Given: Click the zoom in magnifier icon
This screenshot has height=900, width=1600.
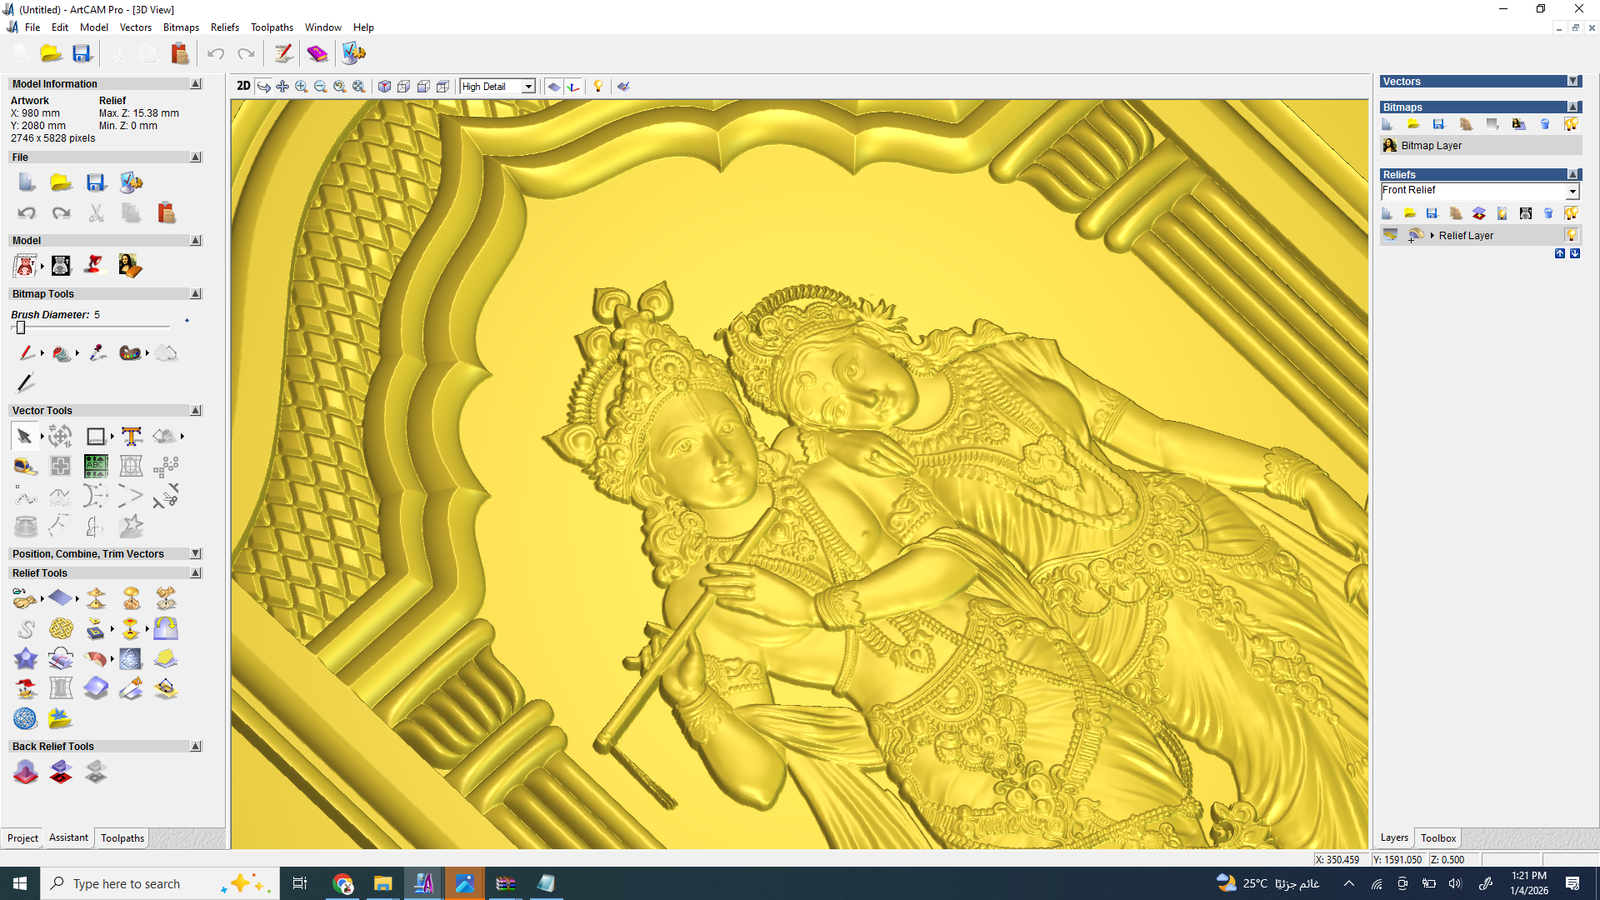Looking at the screenshot, I should tap(301, 87).
